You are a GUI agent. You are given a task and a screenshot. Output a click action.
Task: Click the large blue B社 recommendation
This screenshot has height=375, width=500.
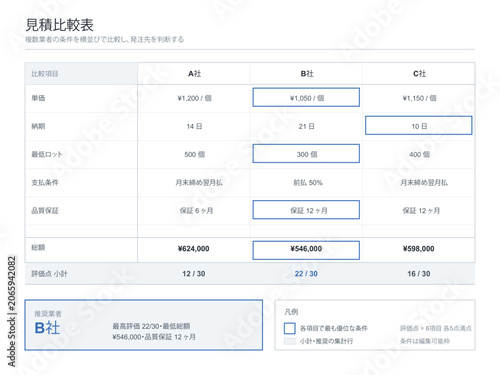click(x=47, y=328)
